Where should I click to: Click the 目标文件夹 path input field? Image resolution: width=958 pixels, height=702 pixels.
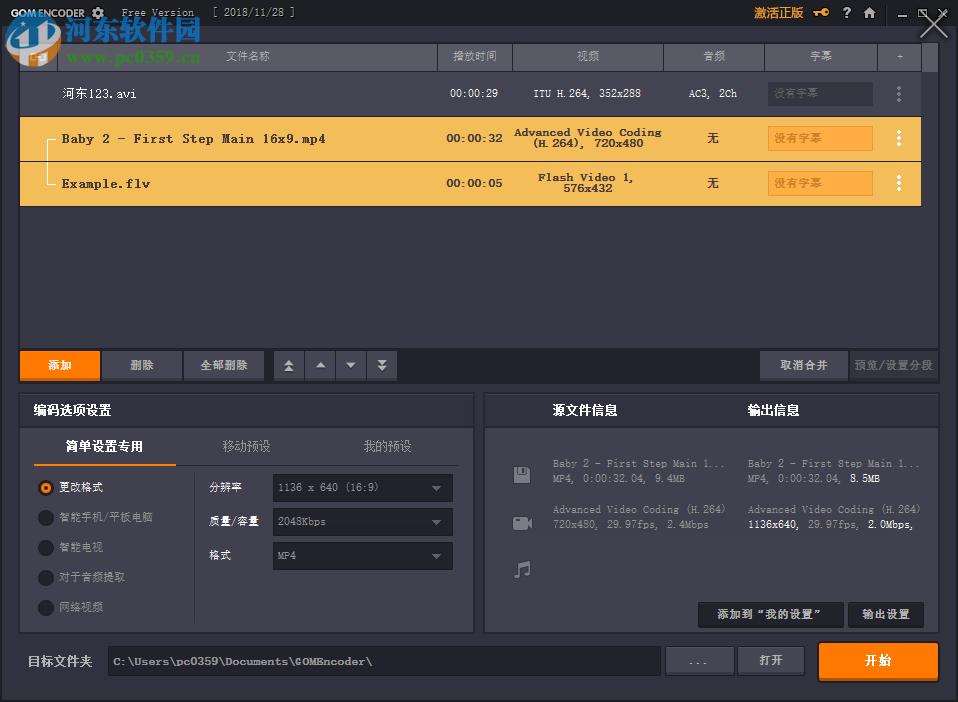coord(383,660)
